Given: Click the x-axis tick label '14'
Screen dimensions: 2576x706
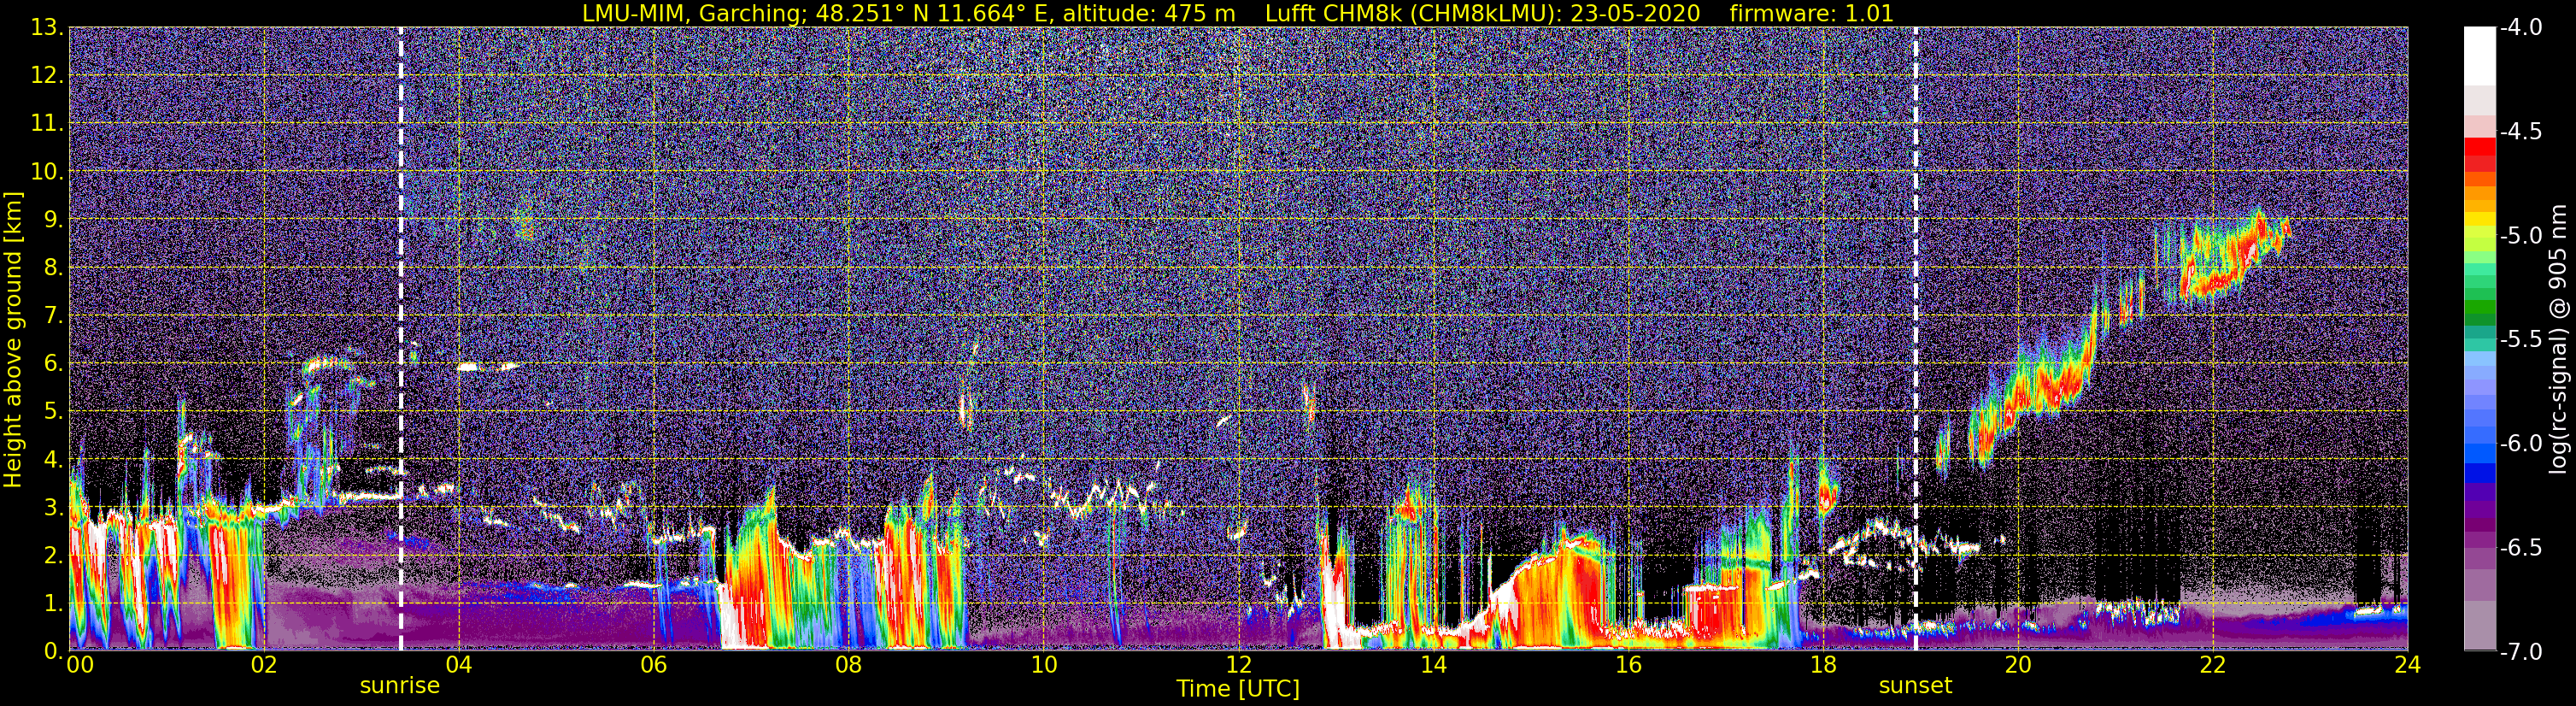Looking at the screenshot, I should (1433, 665).
